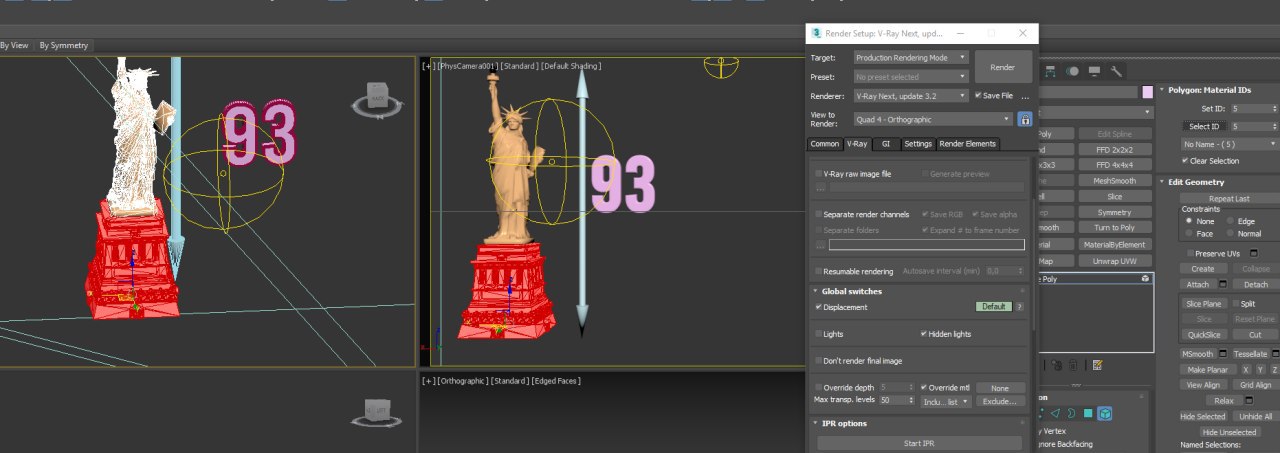Click Make Unique icon below the stack

1057,365
